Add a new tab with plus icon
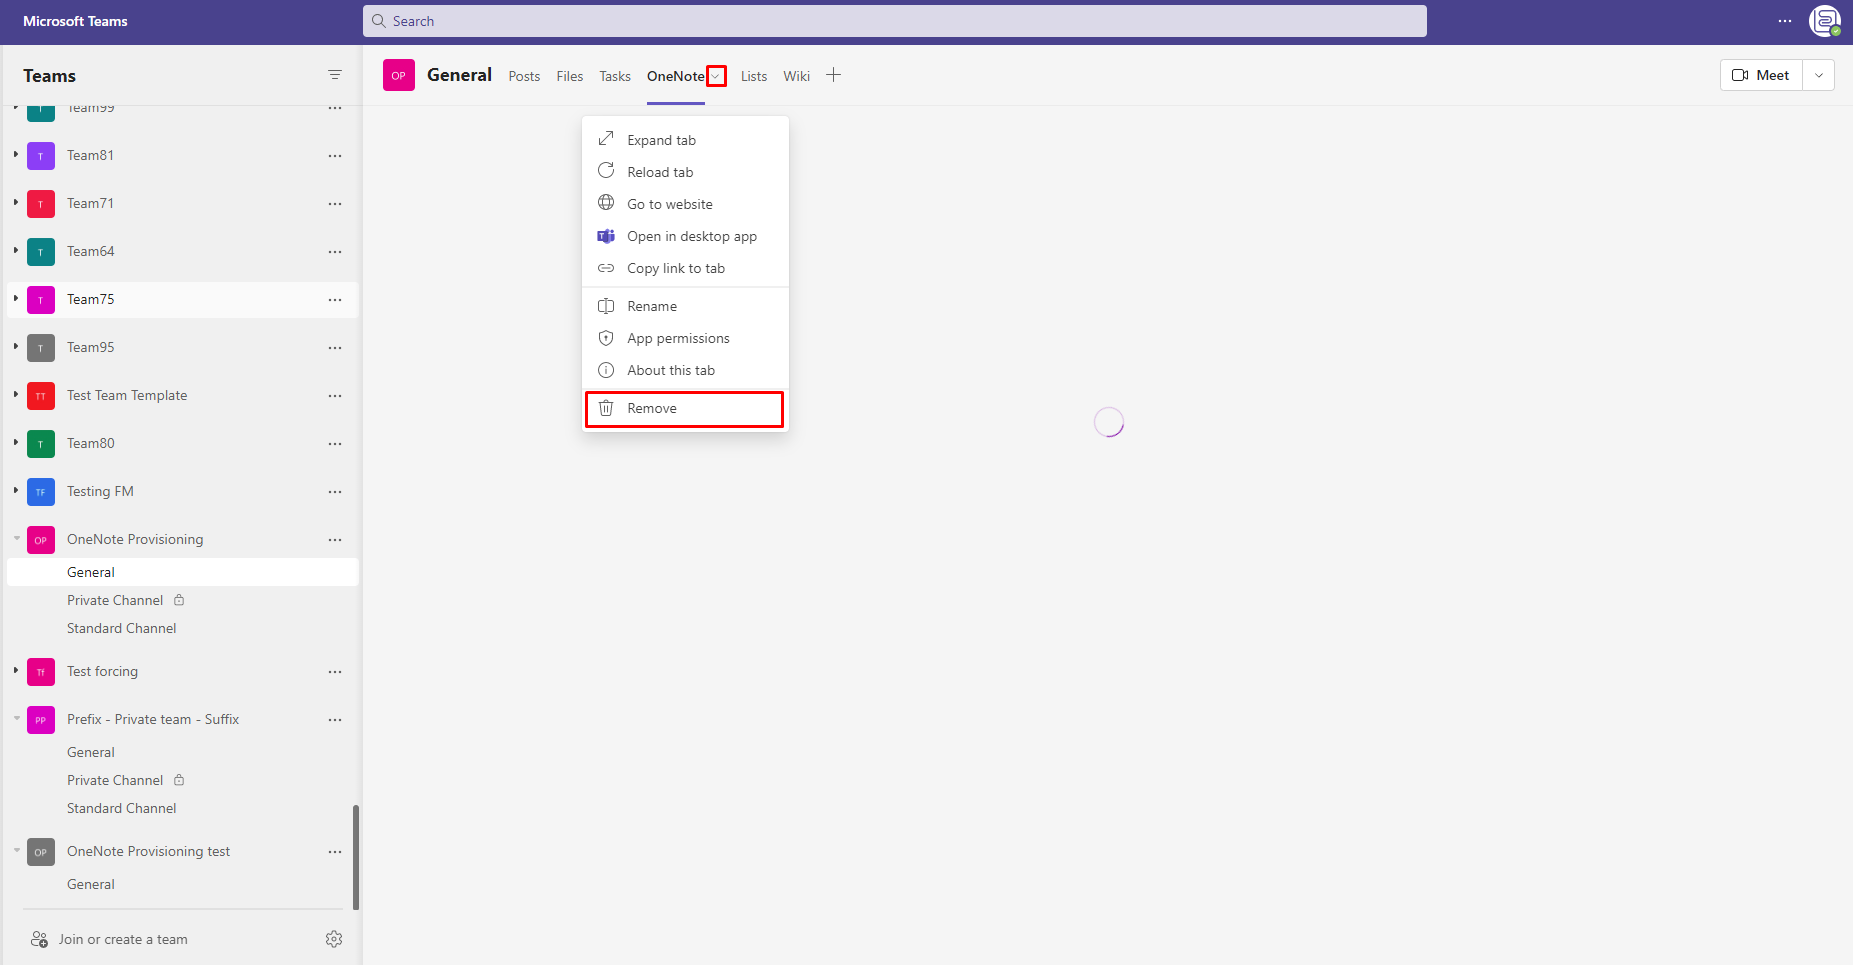The height and width of the screenshot is (965, 1853). click(833, 75)
